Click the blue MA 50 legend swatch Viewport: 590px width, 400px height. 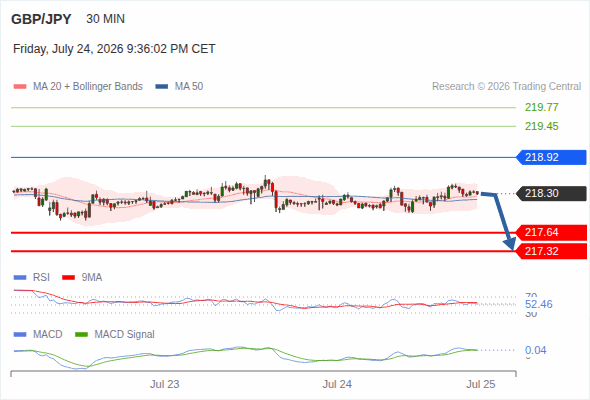point(162,87)
